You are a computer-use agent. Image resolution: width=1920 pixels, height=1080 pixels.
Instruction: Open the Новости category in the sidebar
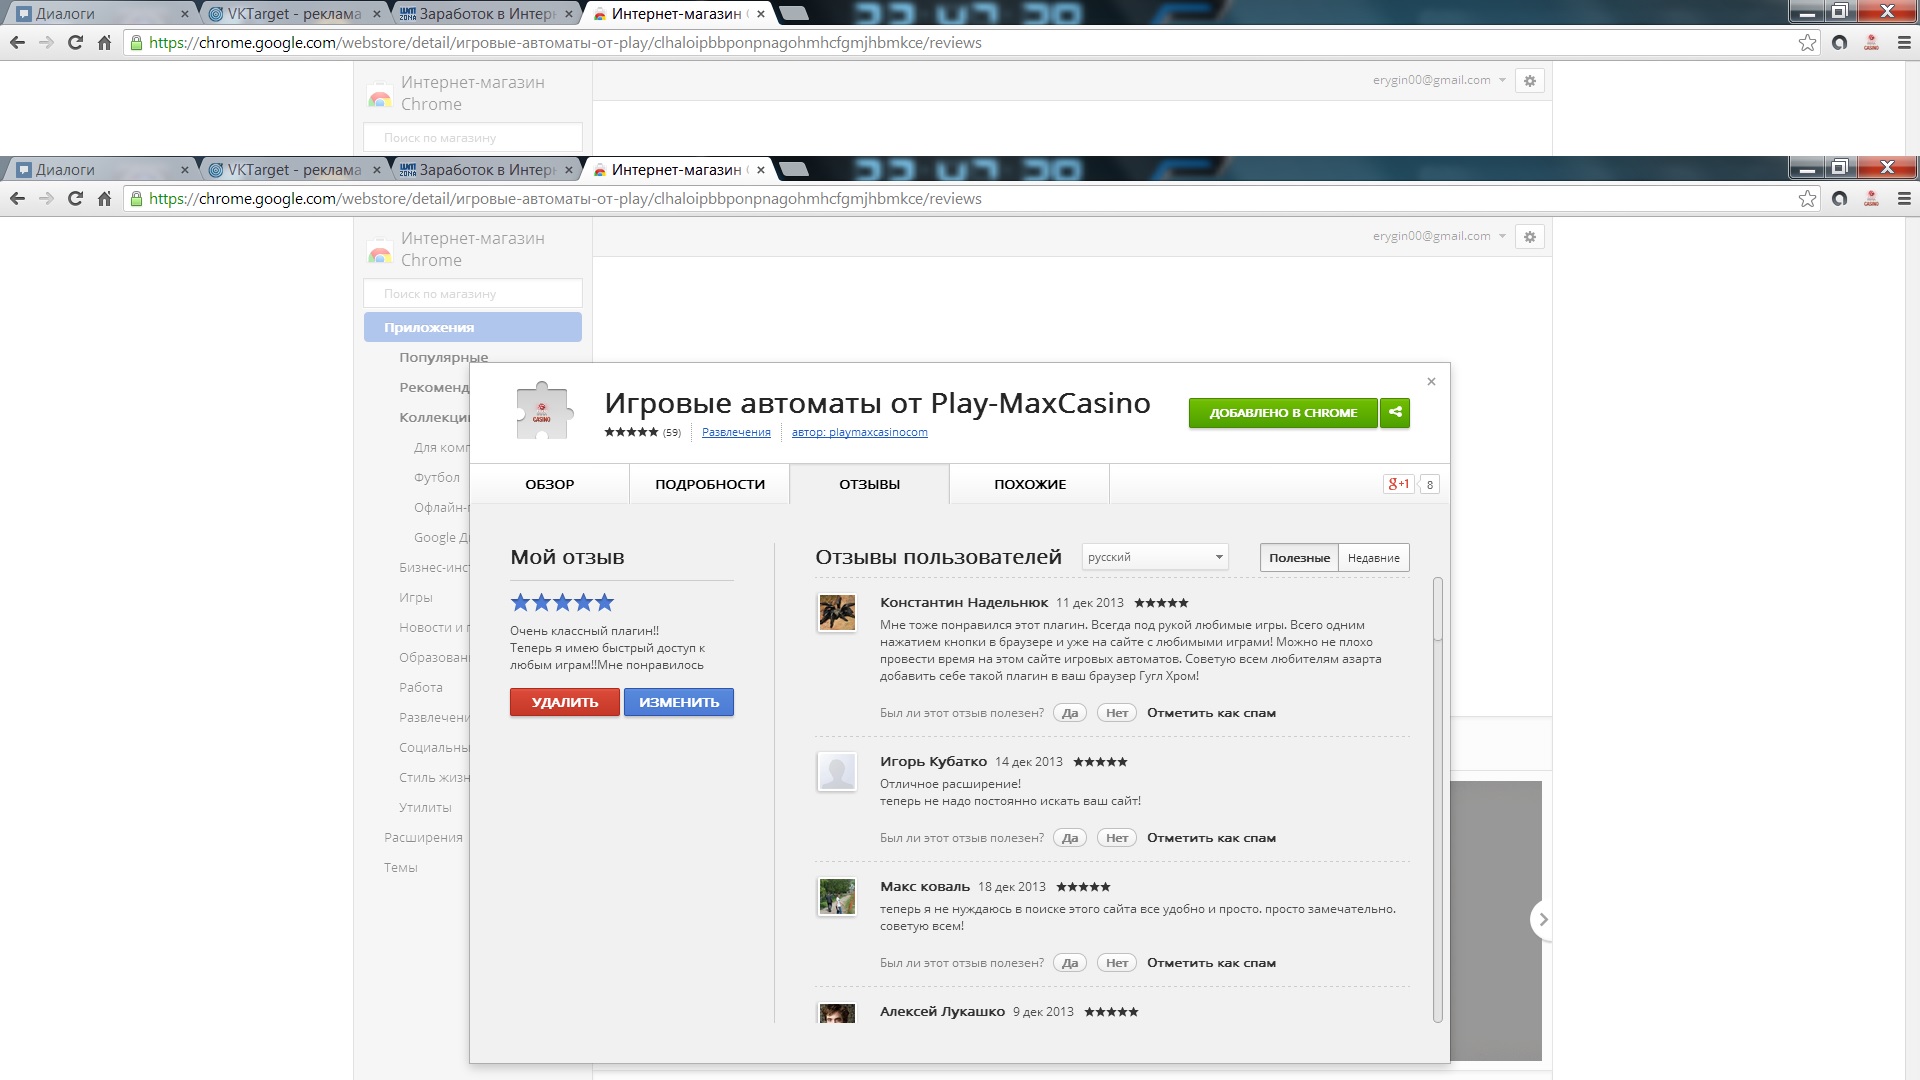[x=432, y=627]
